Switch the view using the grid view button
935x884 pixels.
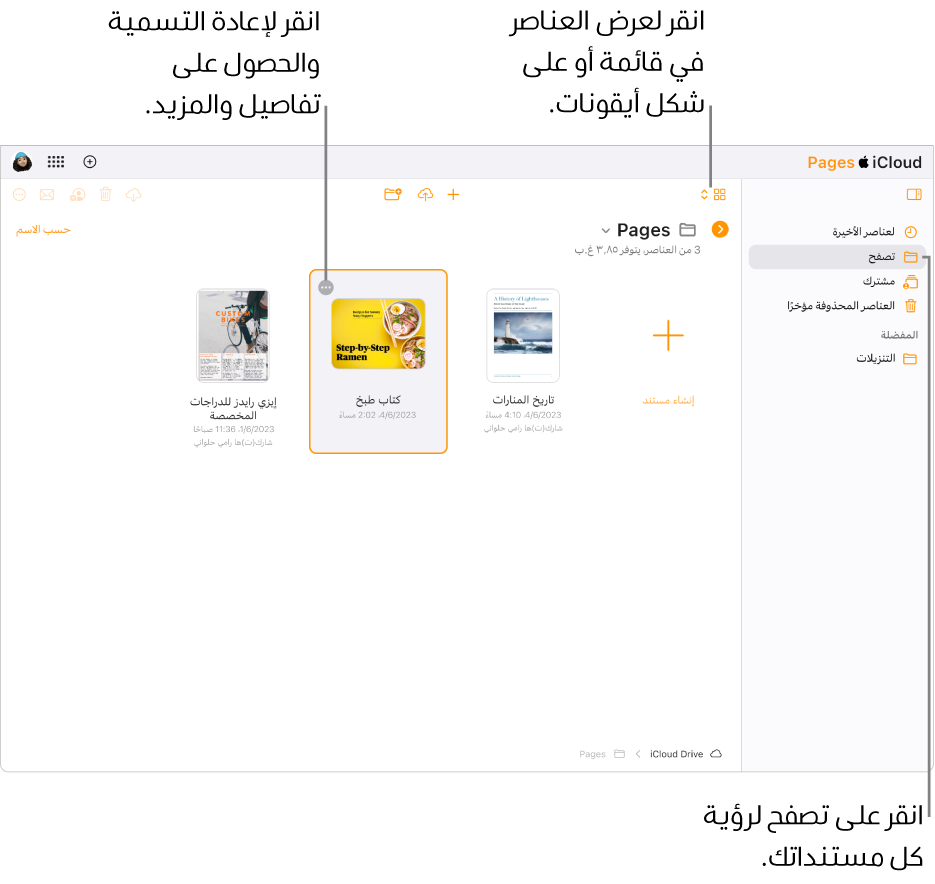coord(720,195)
